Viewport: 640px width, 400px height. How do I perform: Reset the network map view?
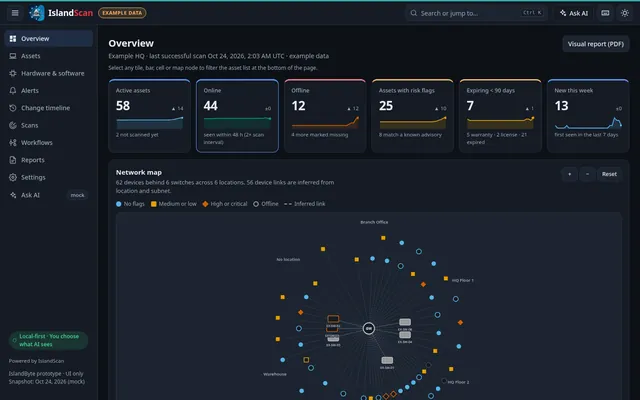coord(609,174)
